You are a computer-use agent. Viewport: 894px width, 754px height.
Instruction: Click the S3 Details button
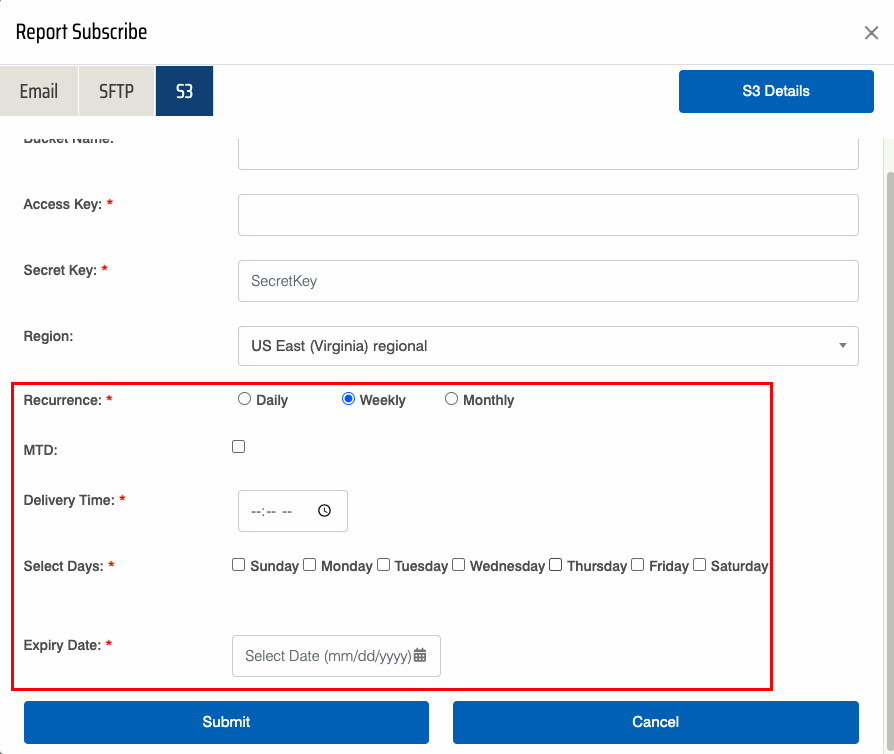[x=776, y=91]
